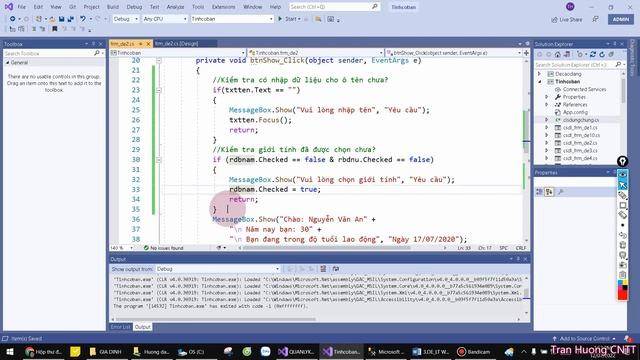Screen dimensions: 640x360
Task: Click Add to Source Control in the status bar
Action: click(584, 338)
